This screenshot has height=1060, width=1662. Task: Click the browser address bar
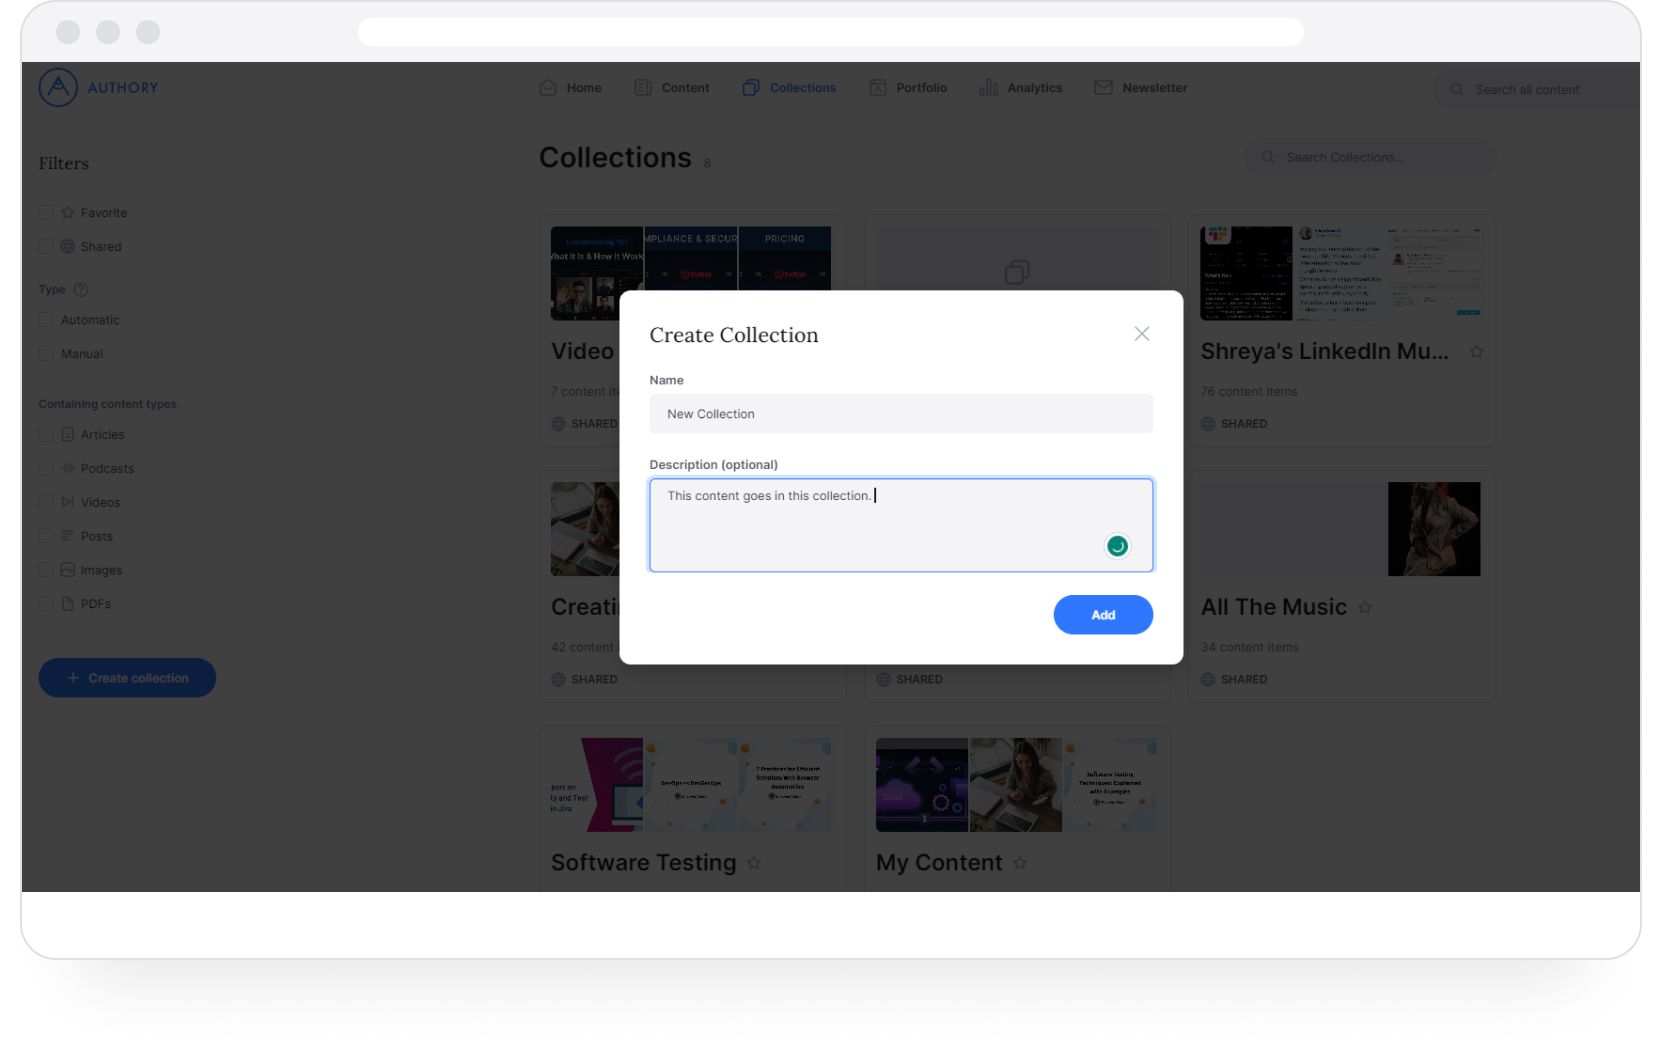830,32
